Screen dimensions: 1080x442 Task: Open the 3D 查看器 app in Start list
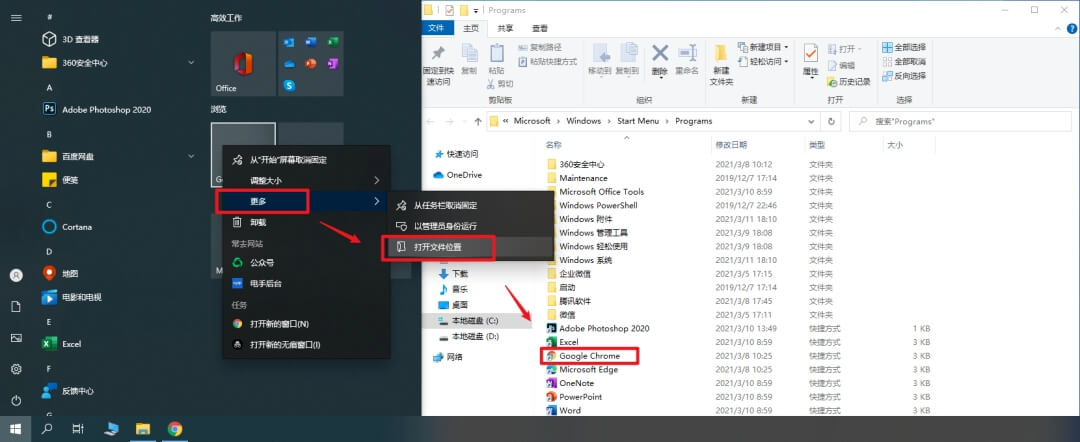tap(71, 39)
